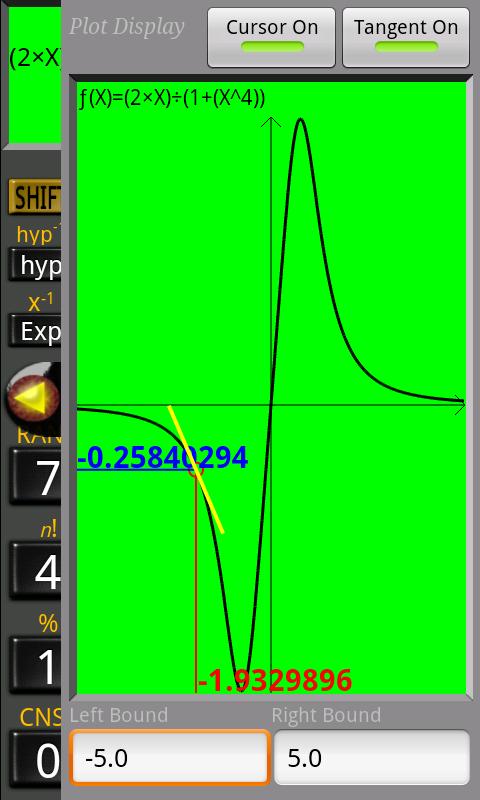Image resolution: width=480 pixels, height=800 pixels.
Task: Tap the number 7 key
Action: click(x=35, y=477)
